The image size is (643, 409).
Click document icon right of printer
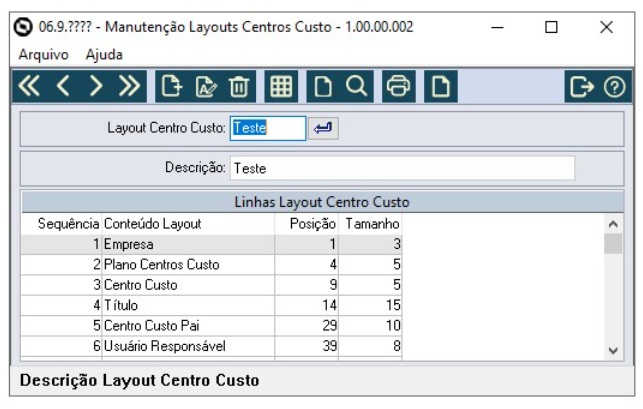(441, 86)
